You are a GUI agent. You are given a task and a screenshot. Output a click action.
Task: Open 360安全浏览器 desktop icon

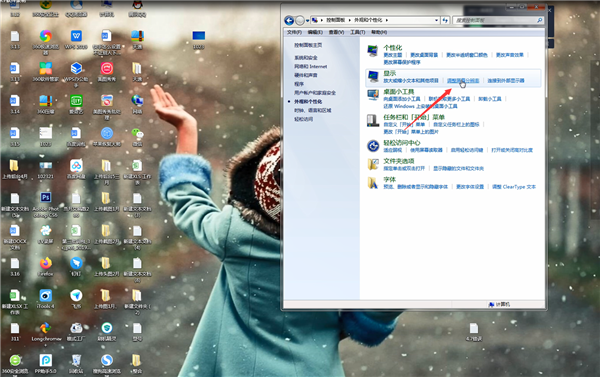(15, 360)
